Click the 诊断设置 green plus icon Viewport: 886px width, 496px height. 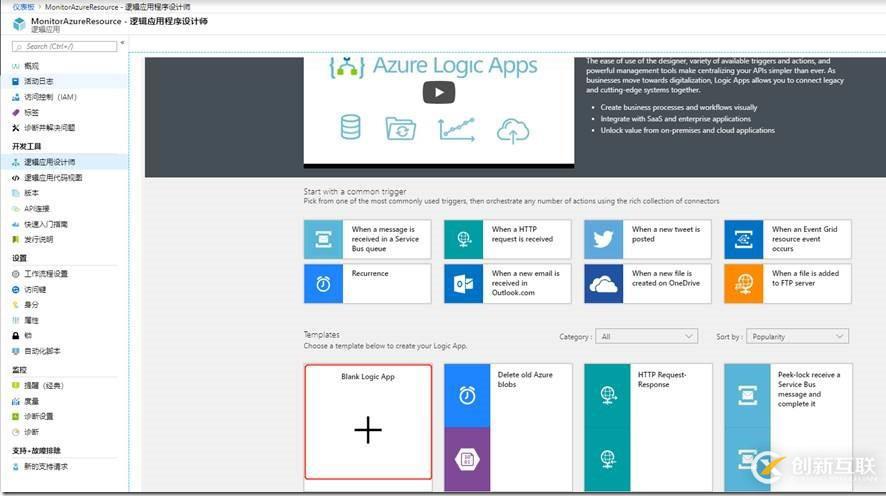point(15,417)
